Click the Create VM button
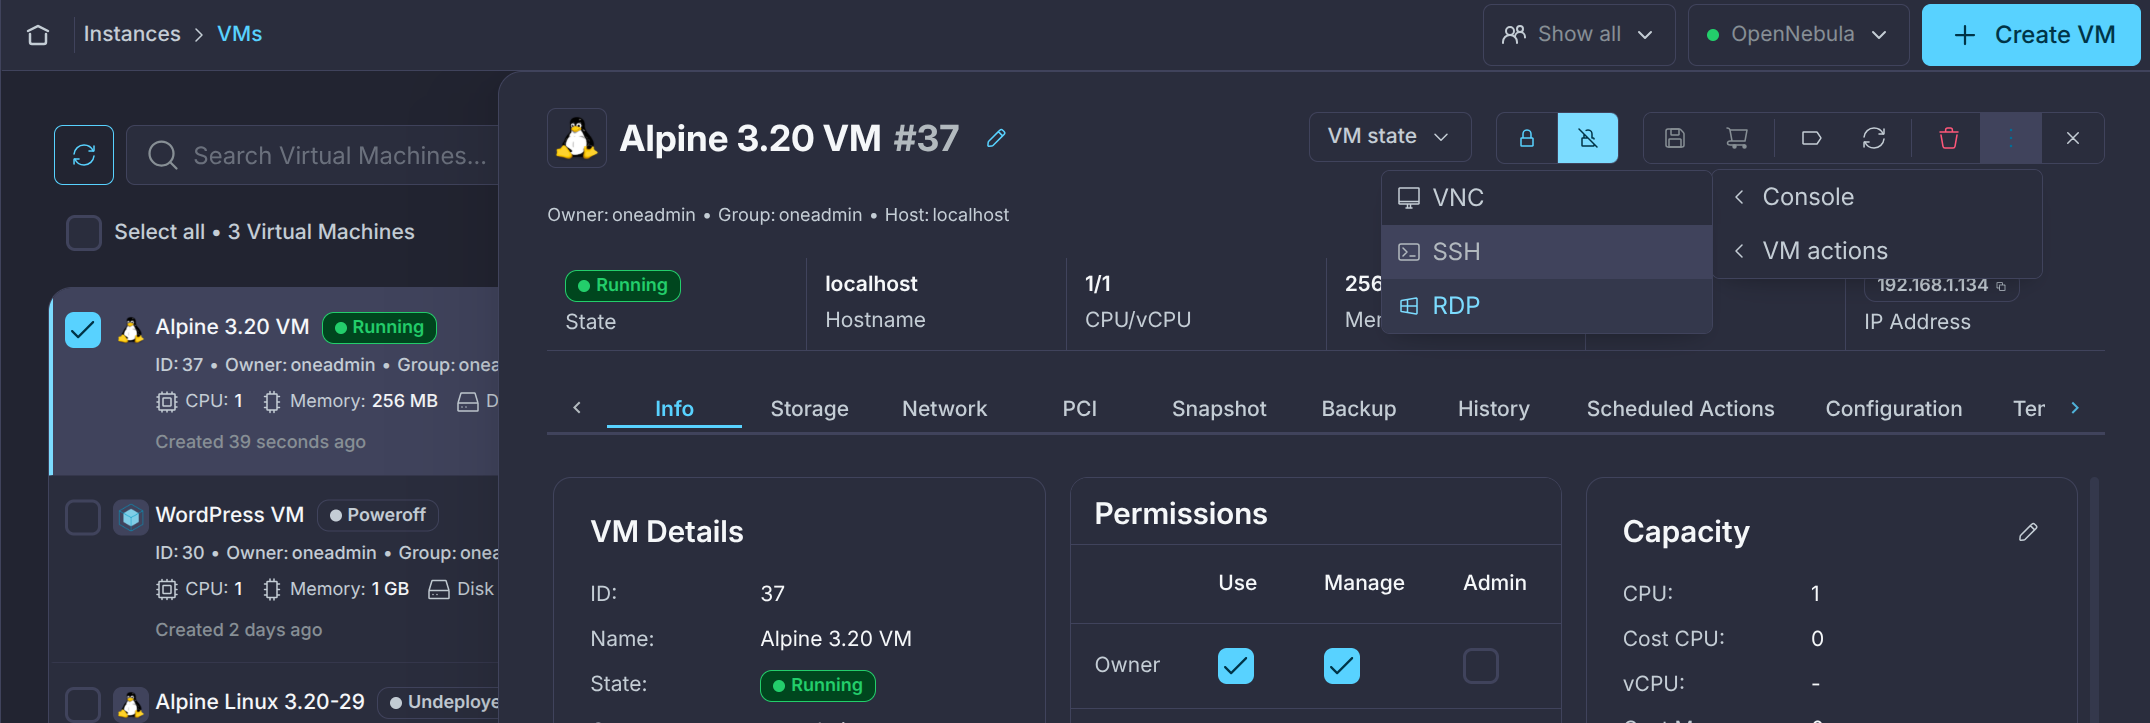Image resolution: width=2150 pixels, height=723 pixels. click(x=2031, y=35)
